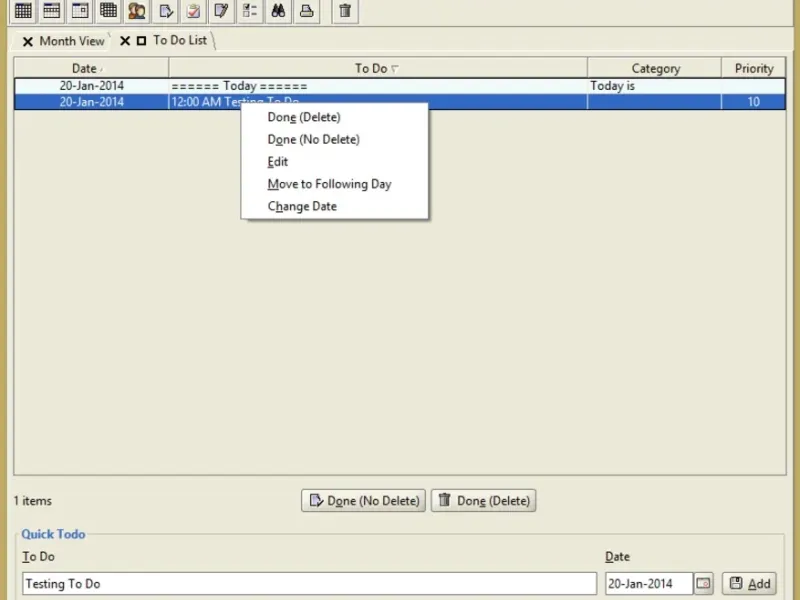This screenshot has width=800, height=600.
Task: Click the Done (No Delete) button
Action: point(363,501)
